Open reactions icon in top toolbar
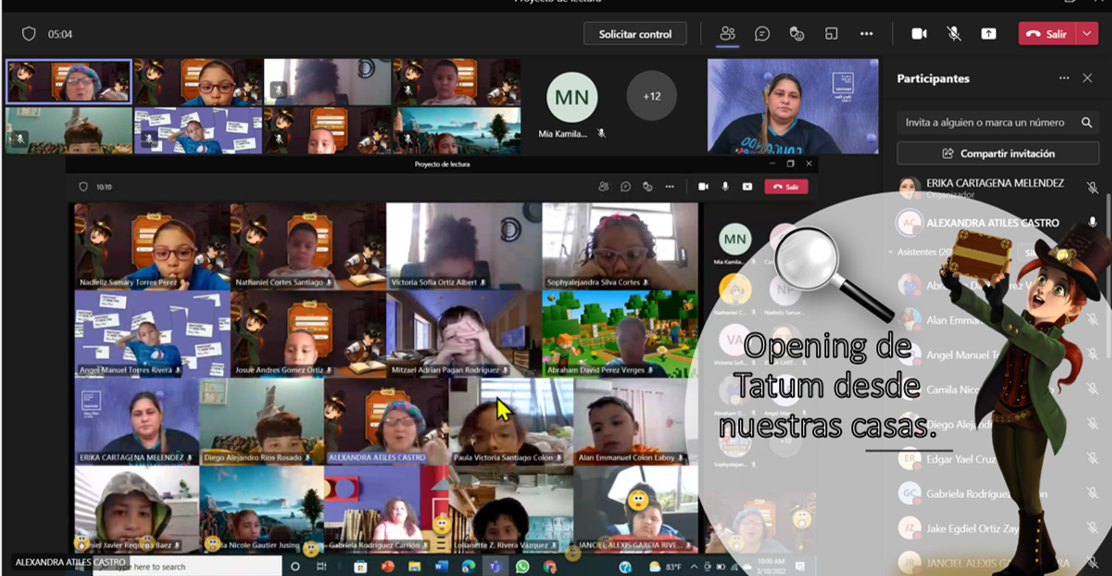1112x576 pixels. [x=797, y=33]
